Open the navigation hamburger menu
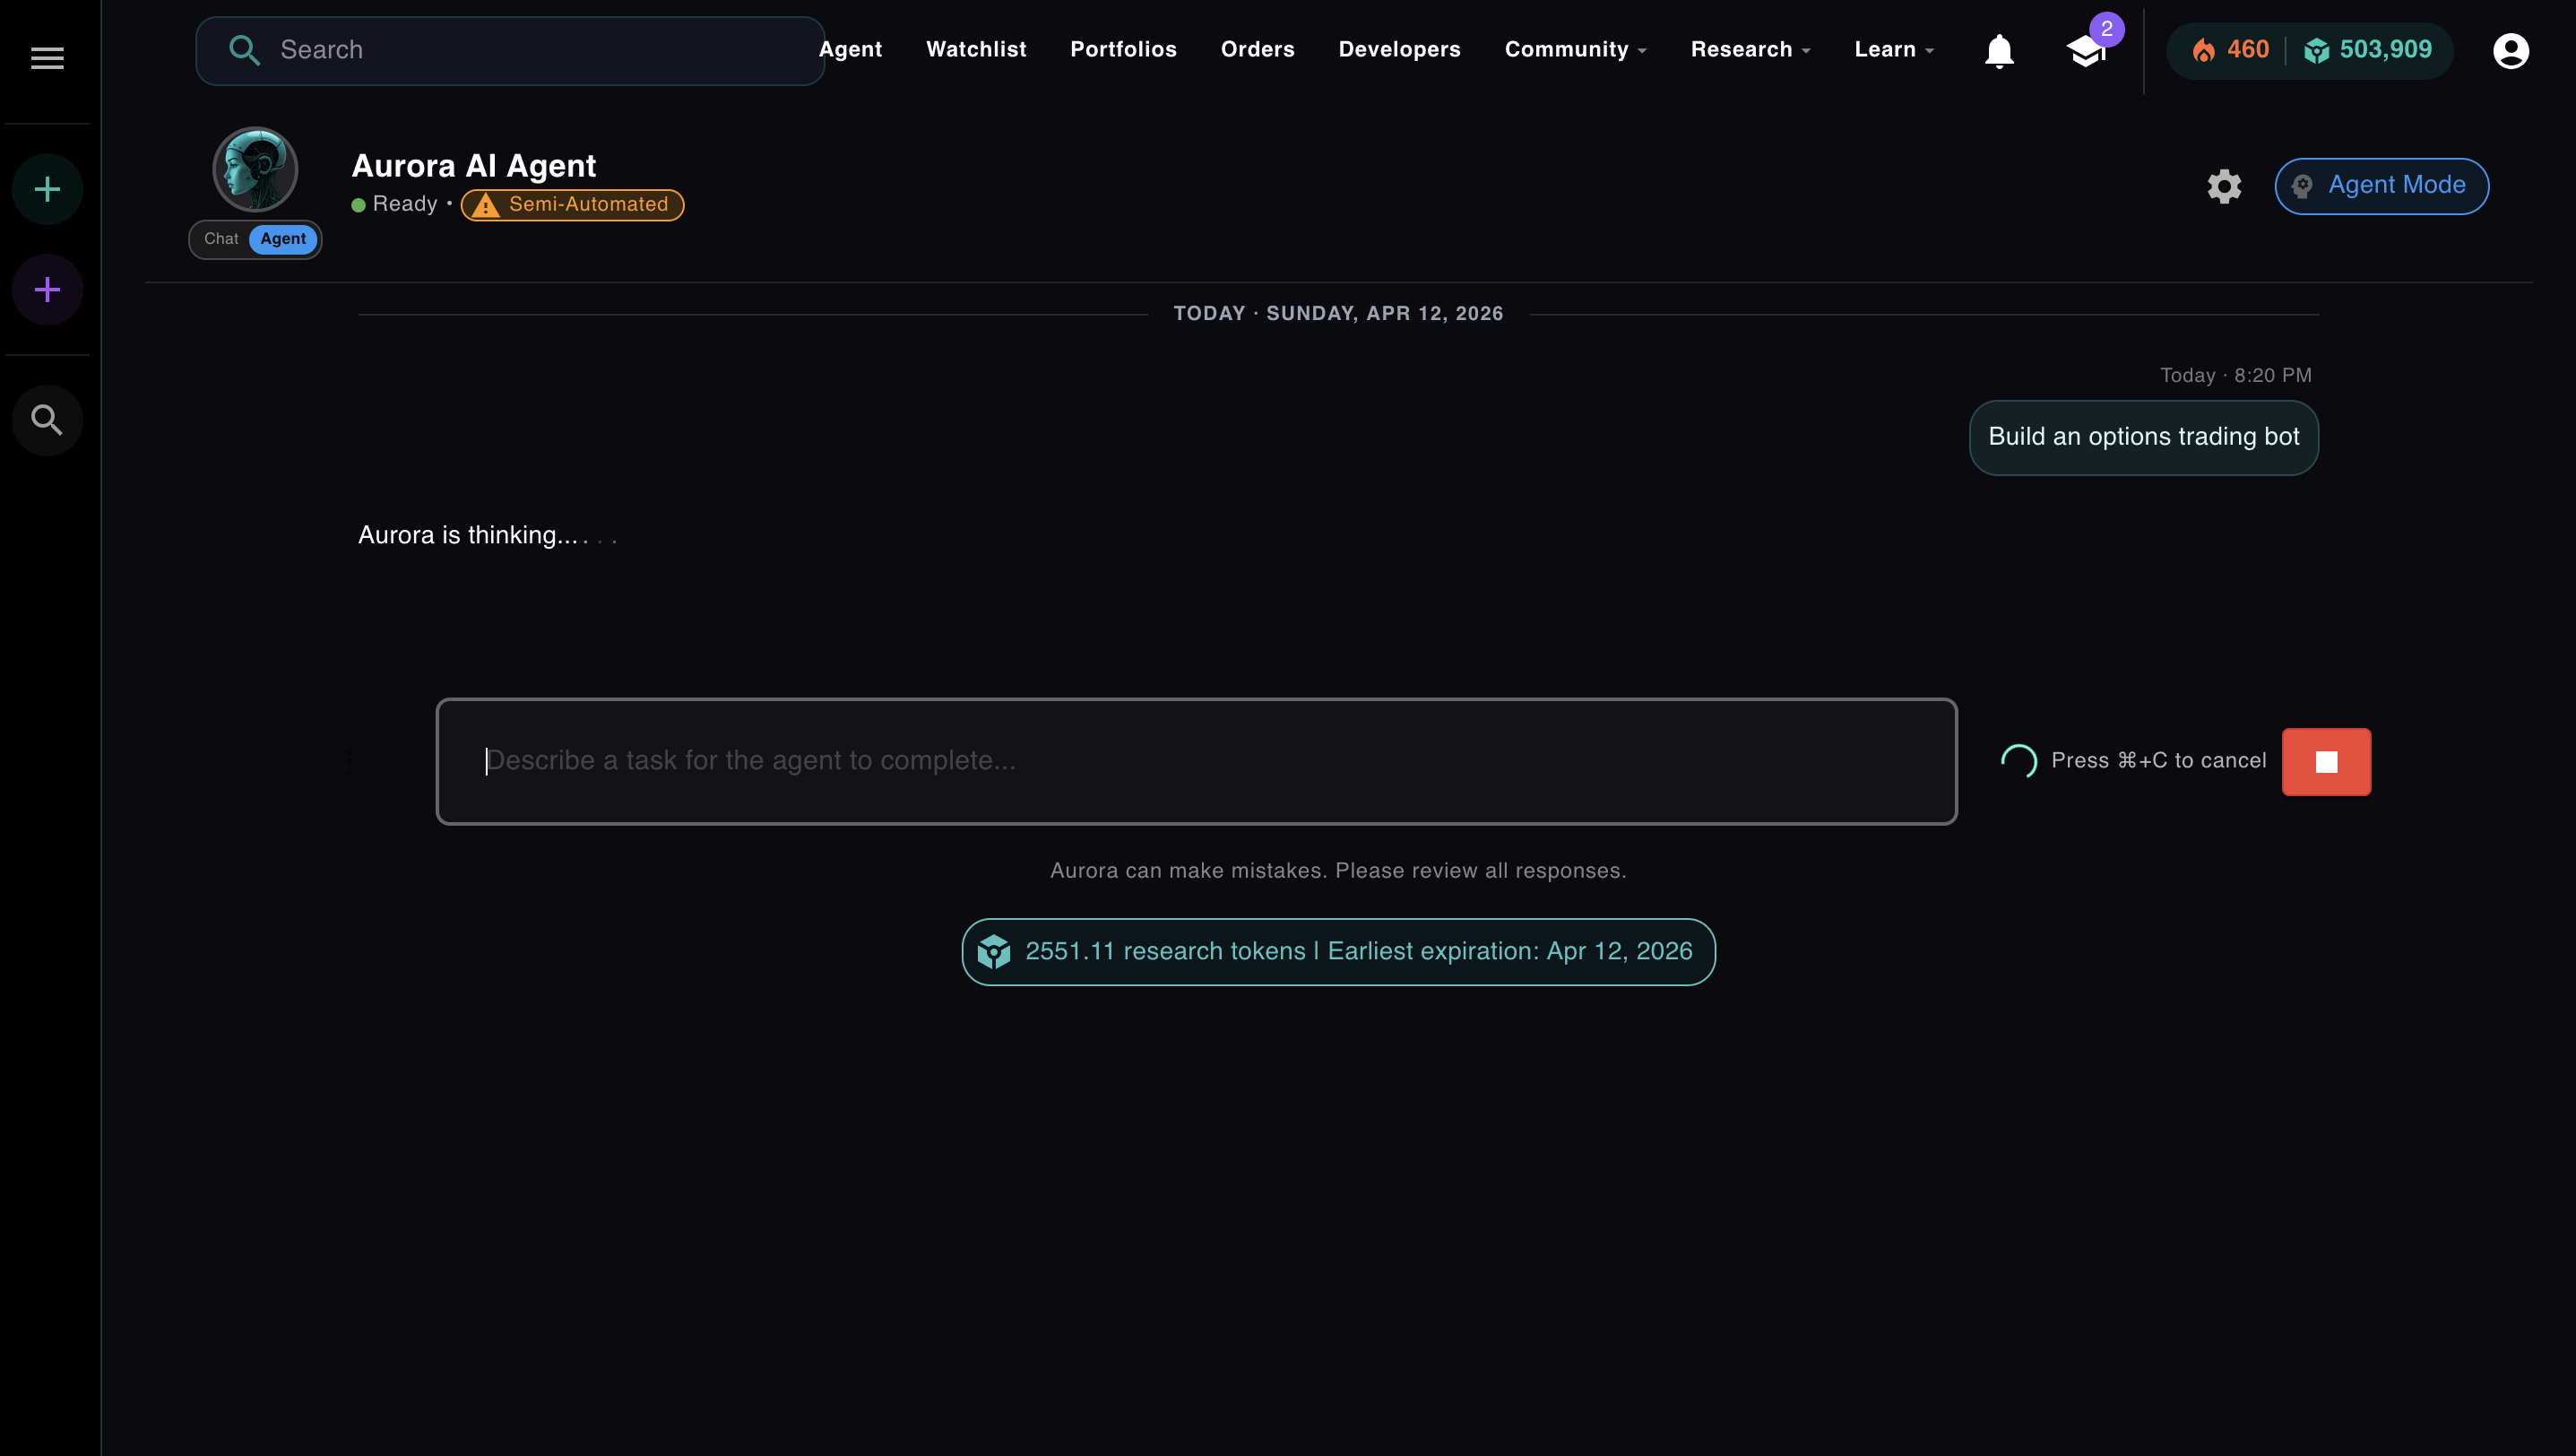The height and width of the screenshot is (1456, 2576). (x=46, y=58)
